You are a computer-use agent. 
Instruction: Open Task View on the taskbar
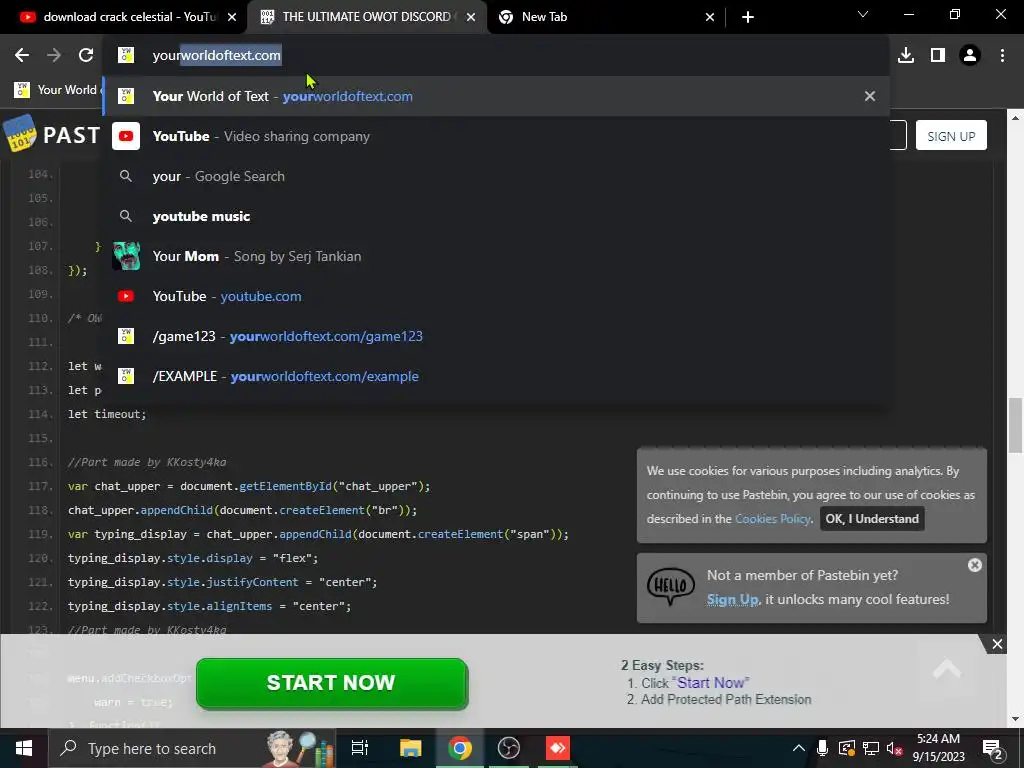point(360,748)
